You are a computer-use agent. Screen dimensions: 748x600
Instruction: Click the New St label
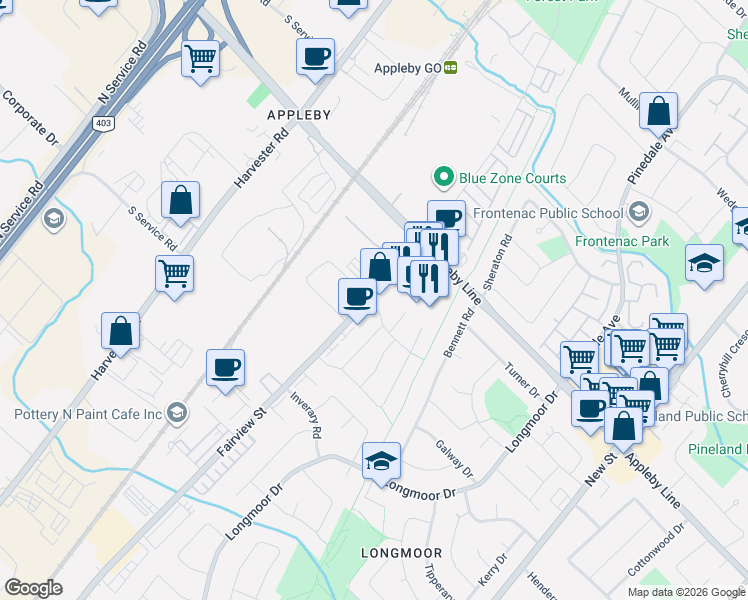601,470
